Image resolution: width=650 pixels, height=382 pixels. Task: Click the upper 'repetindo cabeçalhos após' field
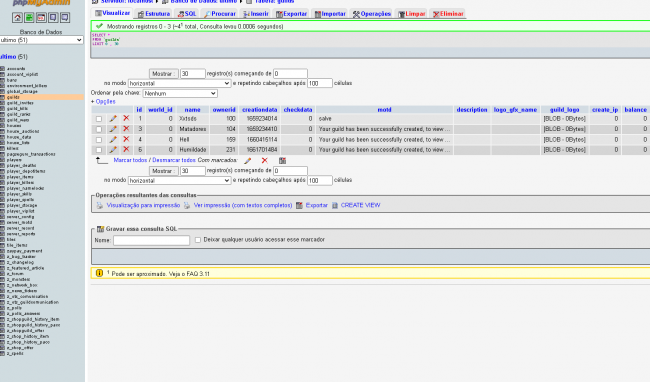320,83
